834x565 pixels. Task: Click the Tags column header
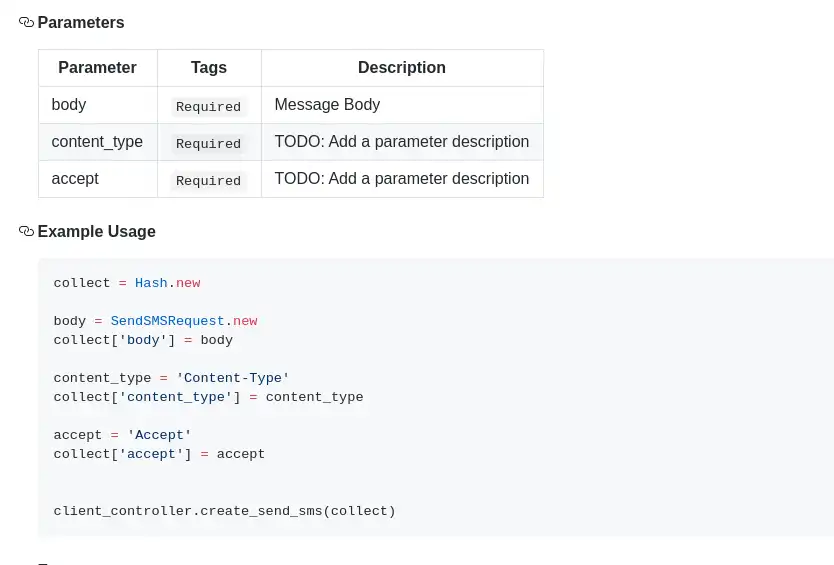coord(209,68)
